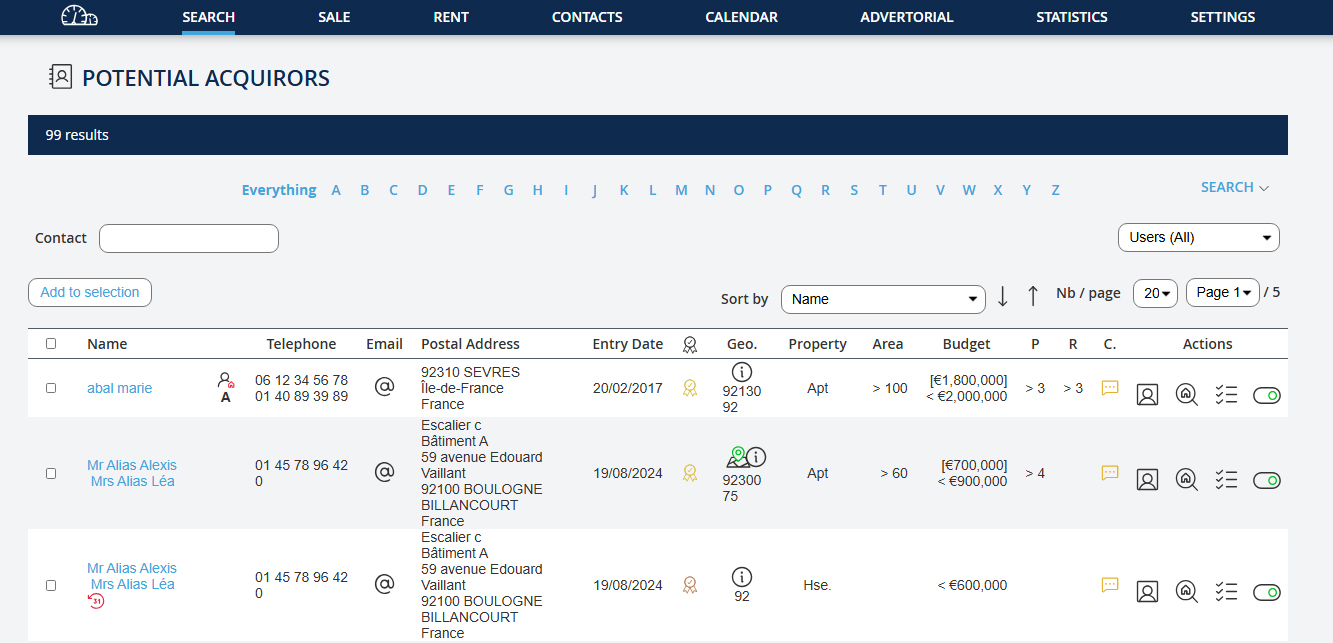
Task: Open the abal marie contact link
Action: coord(119,388)
